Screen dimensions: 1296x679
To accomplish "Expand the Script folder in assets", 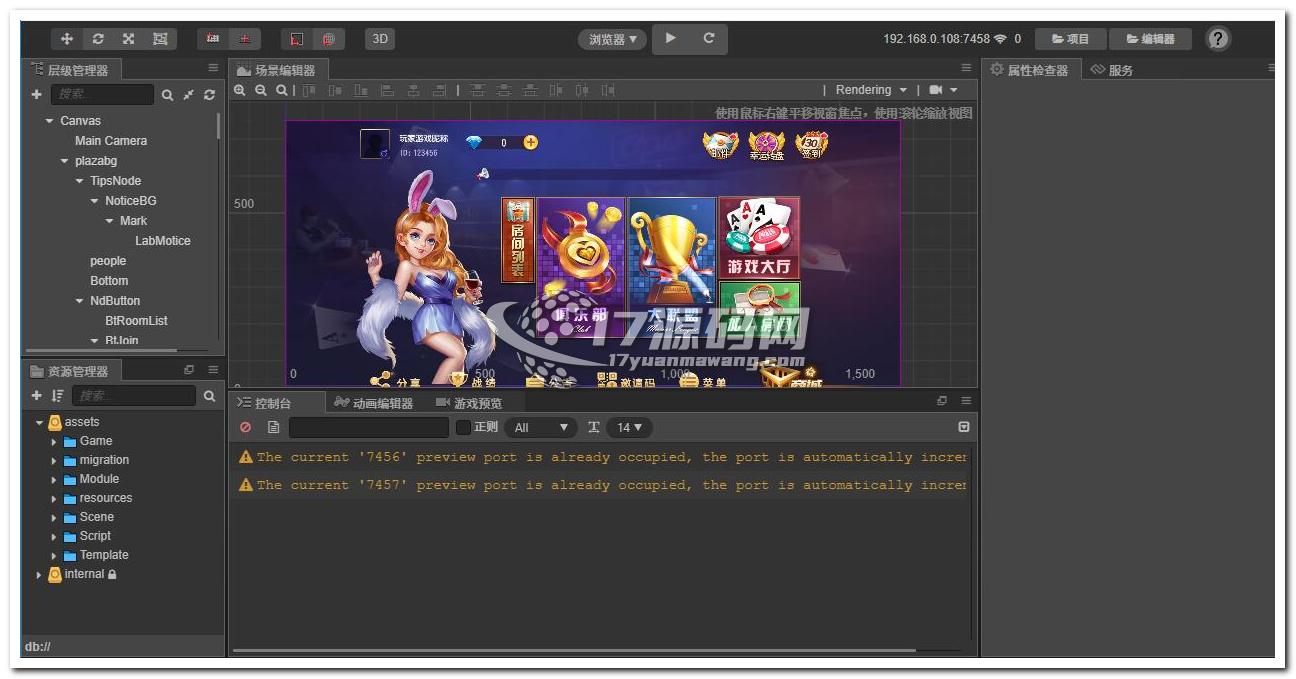I will point(54,536).
